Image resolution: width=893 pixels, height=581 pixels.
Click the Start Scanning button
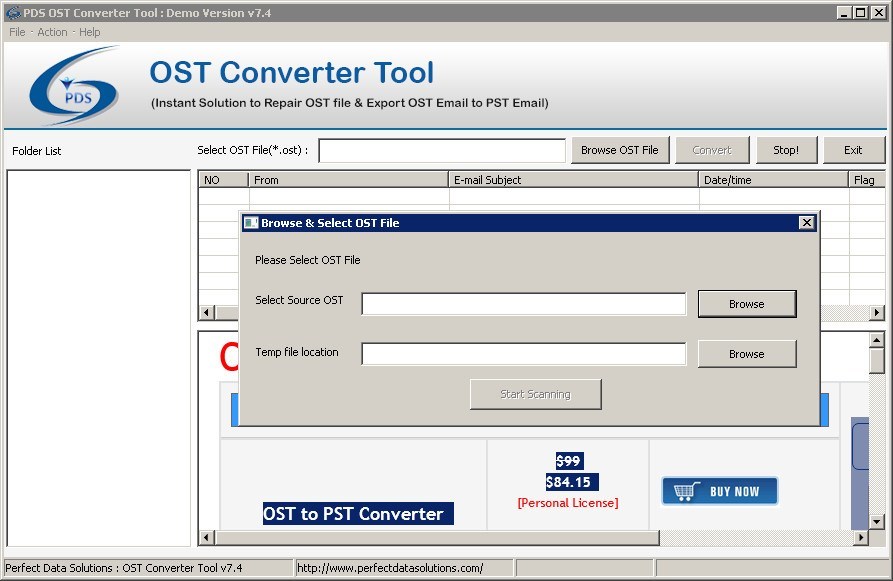pyautogui.click(x=535, y=394)
